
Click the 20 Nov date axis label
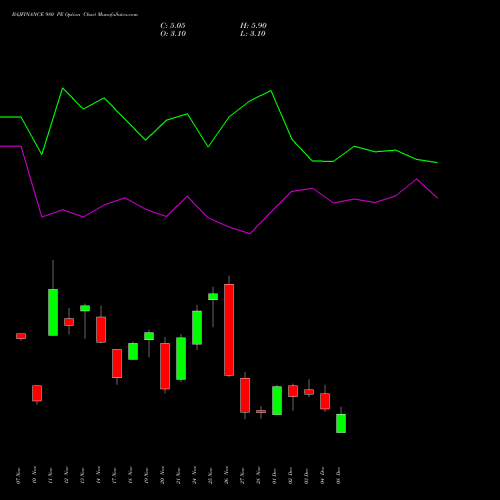(162, 475)
